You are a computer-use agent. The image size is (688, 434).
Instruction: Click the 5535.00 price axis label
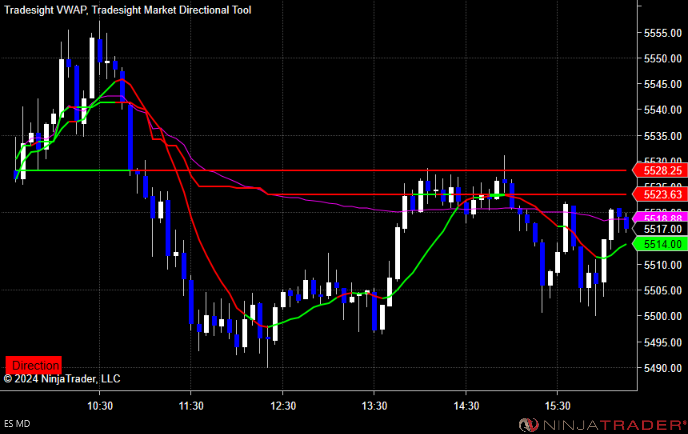[x=663, y=136]
